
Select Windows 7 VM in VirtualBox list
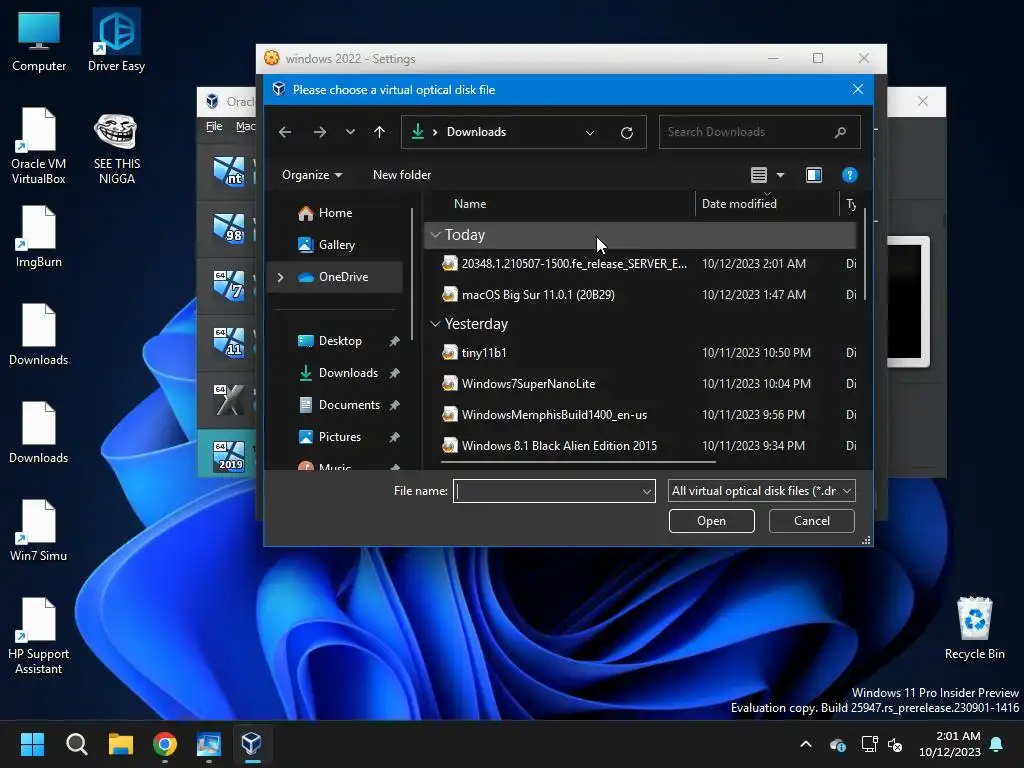pyautogui.click(x=227, y=285)
